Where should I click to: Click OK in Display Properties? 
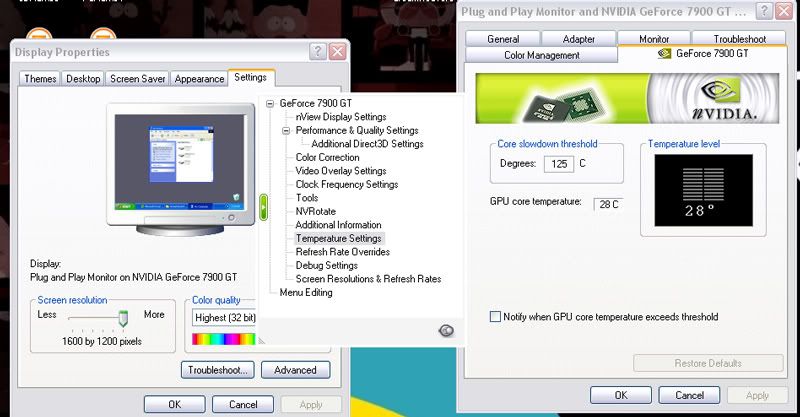[174, 404]
